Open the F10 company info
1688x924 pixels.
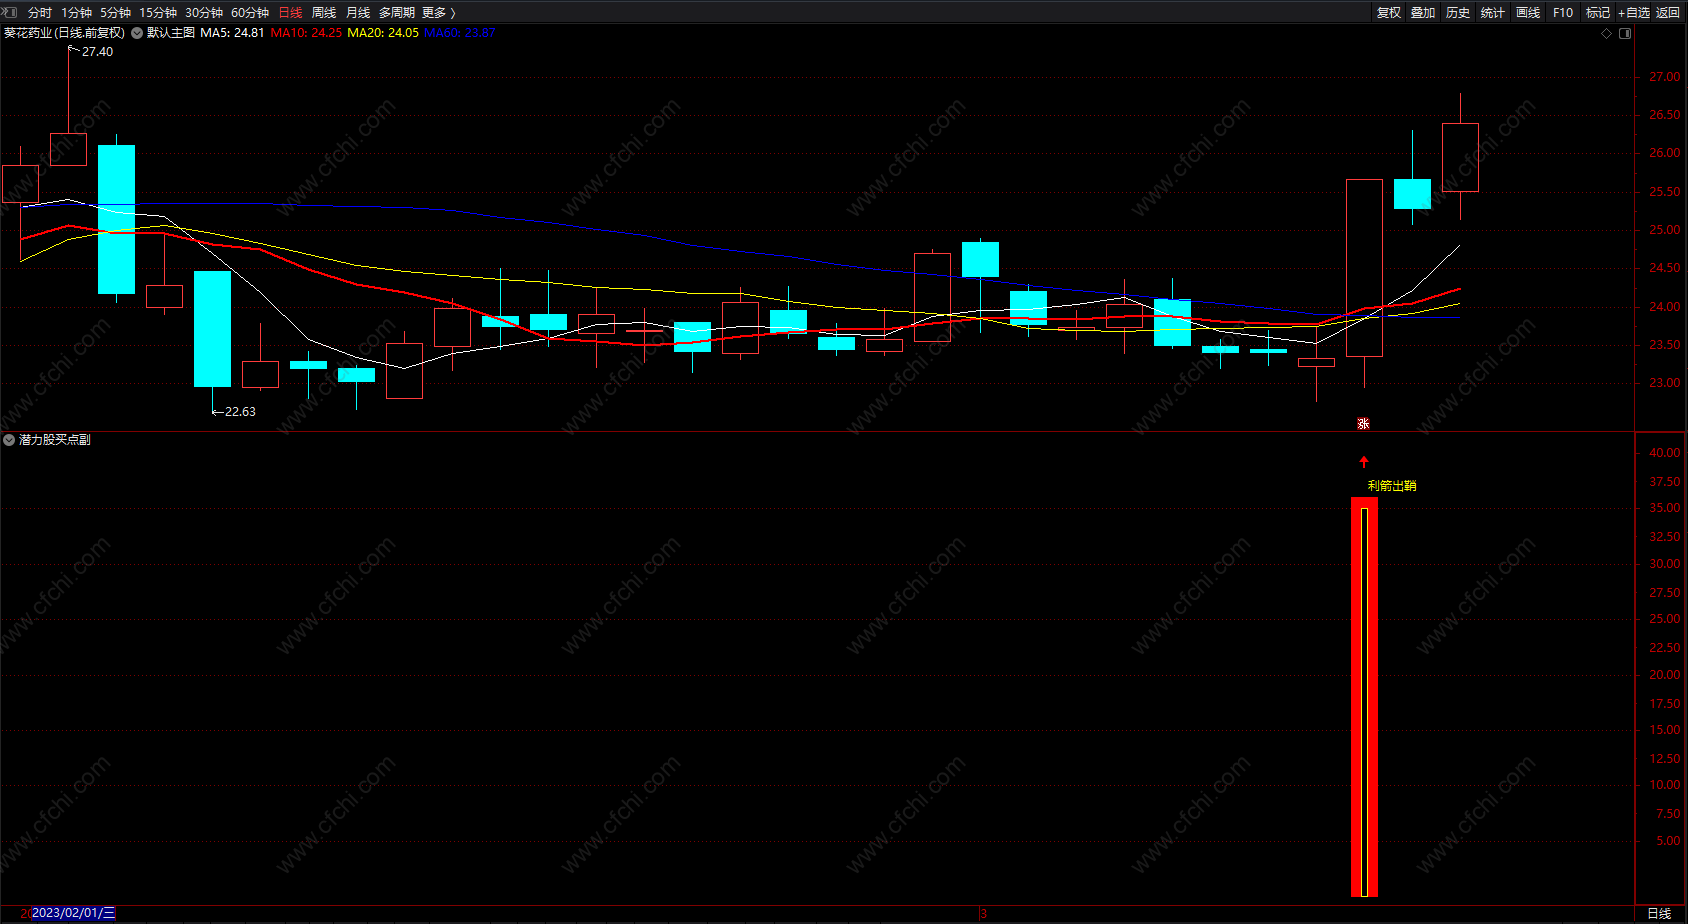click(1563, 13)
